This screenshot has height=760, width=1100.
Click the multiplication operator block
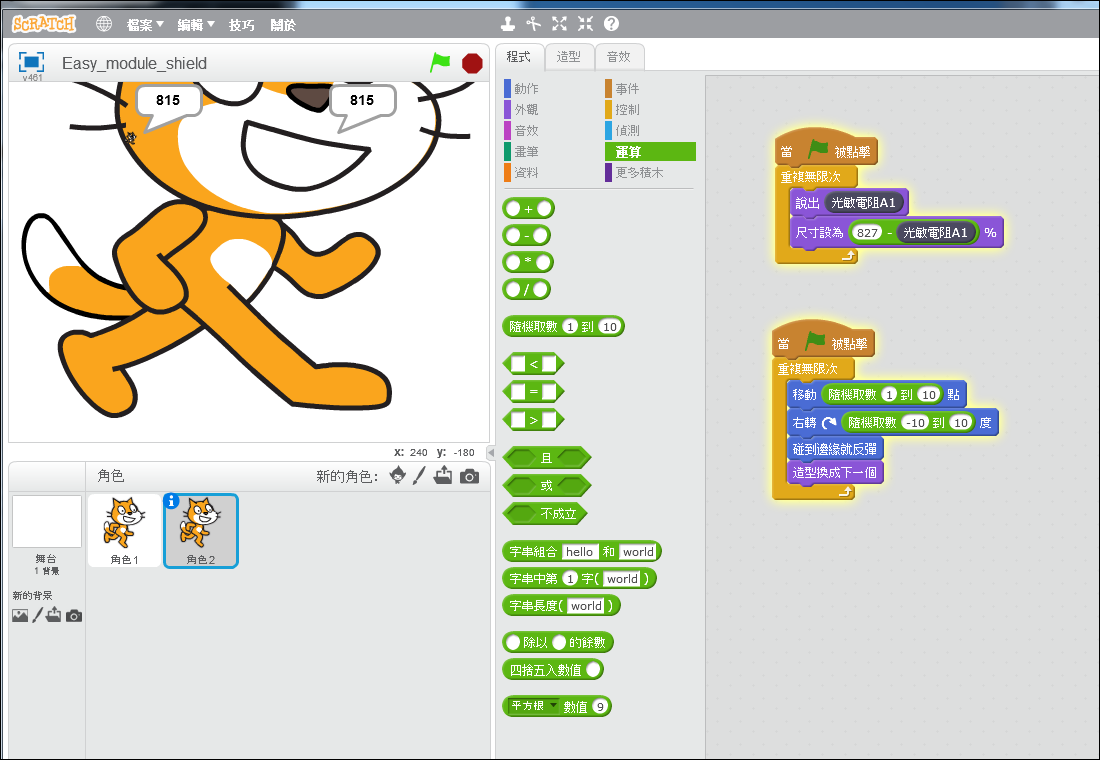528,262
